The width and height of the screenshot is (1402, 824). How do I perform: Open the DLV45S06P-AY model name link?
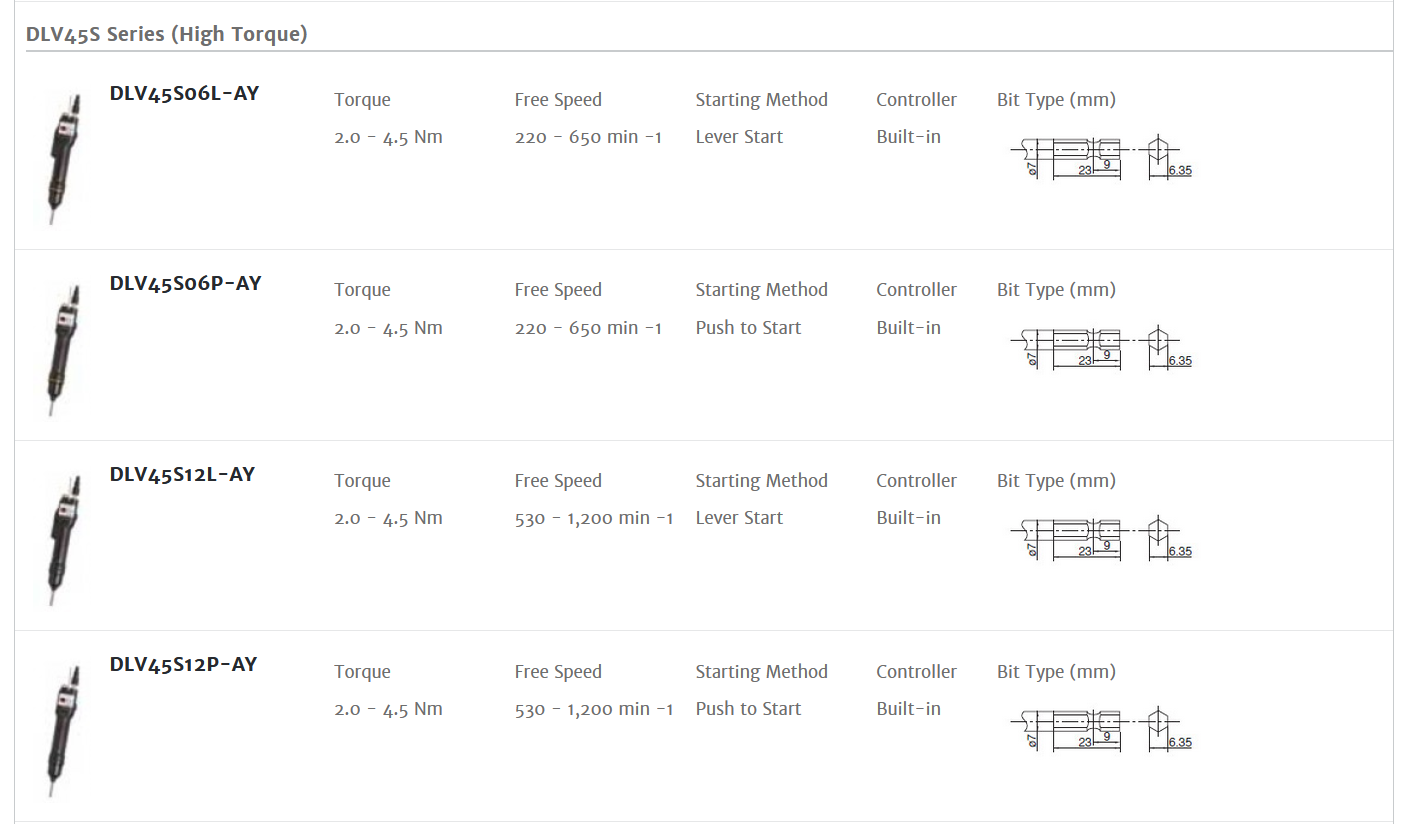(185, 283)
